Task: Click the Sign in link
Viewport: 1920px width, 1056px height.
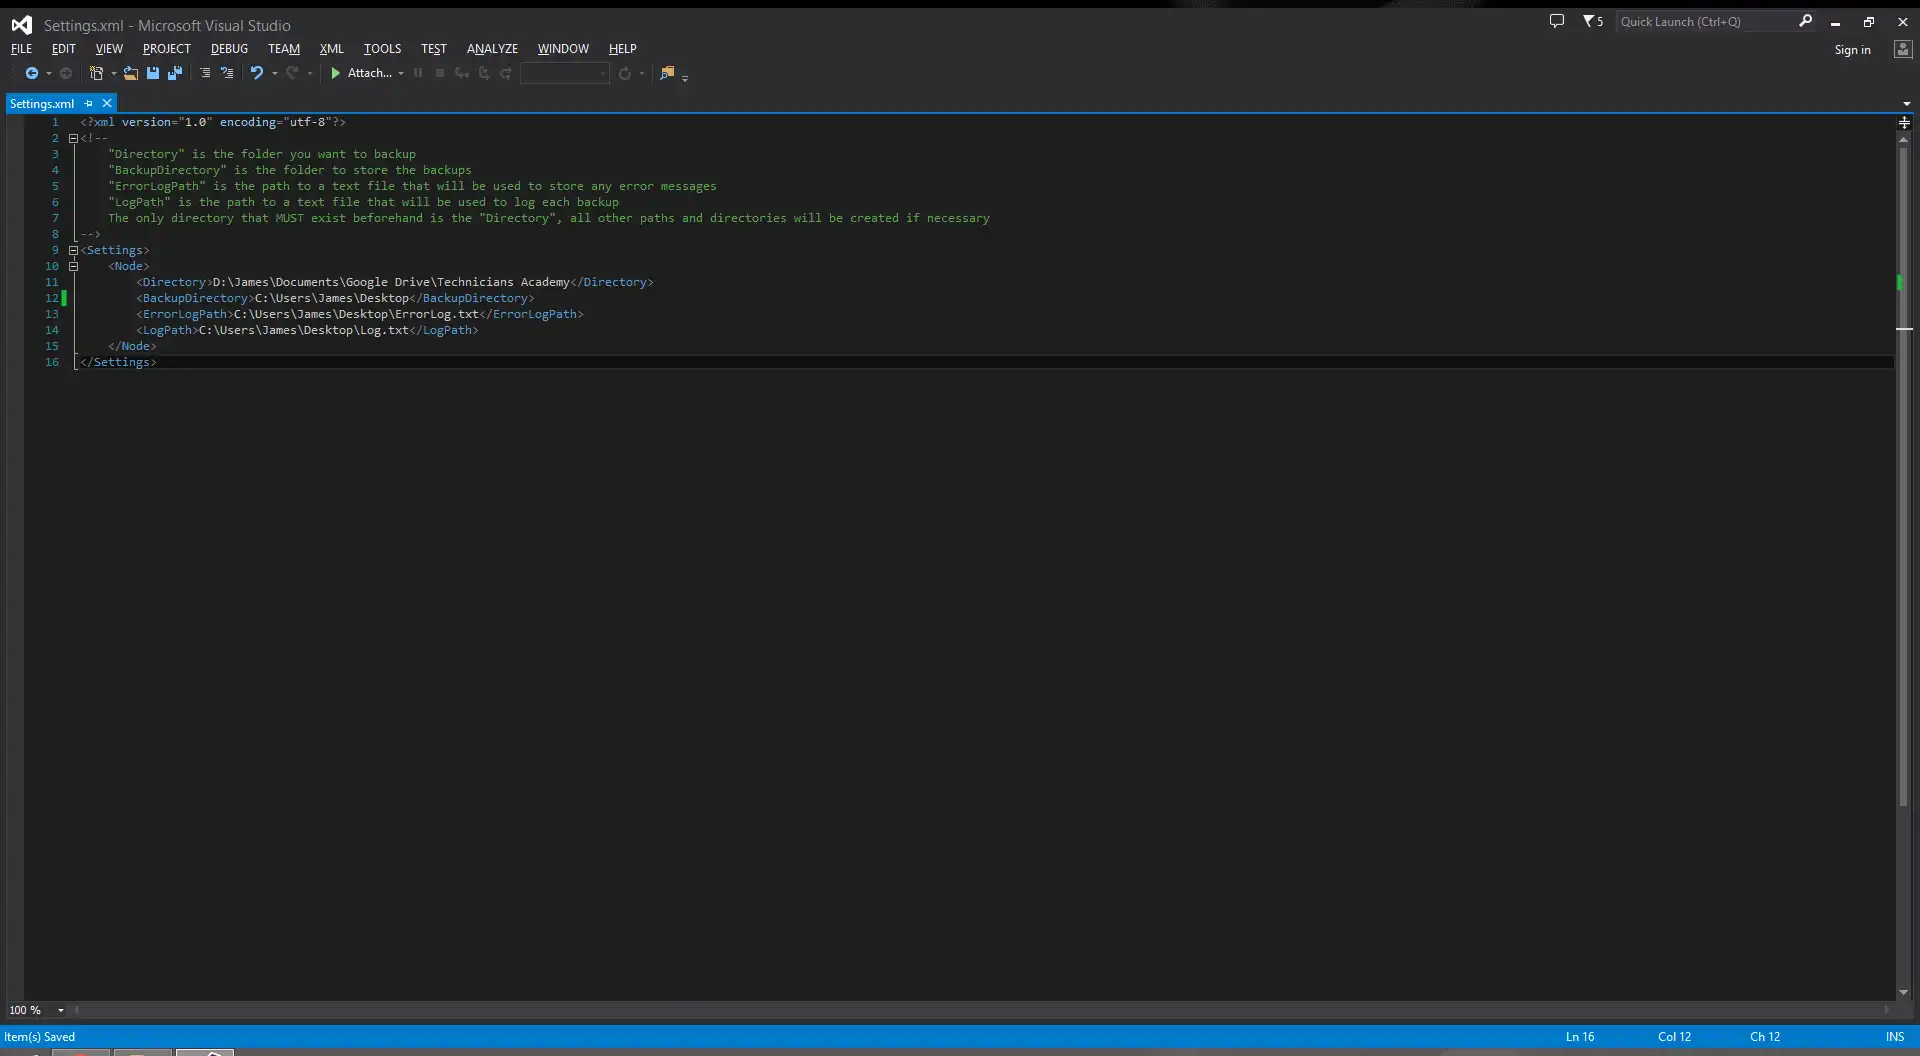Action: click(1852, 50)
